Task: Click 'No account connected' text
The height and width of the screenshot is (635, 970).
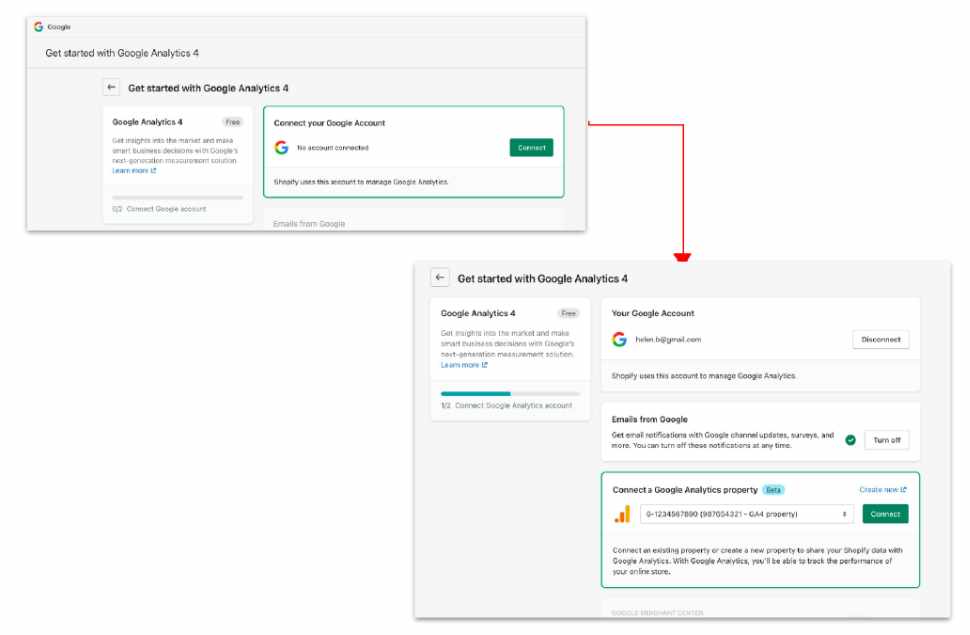Action: point(333,147)
